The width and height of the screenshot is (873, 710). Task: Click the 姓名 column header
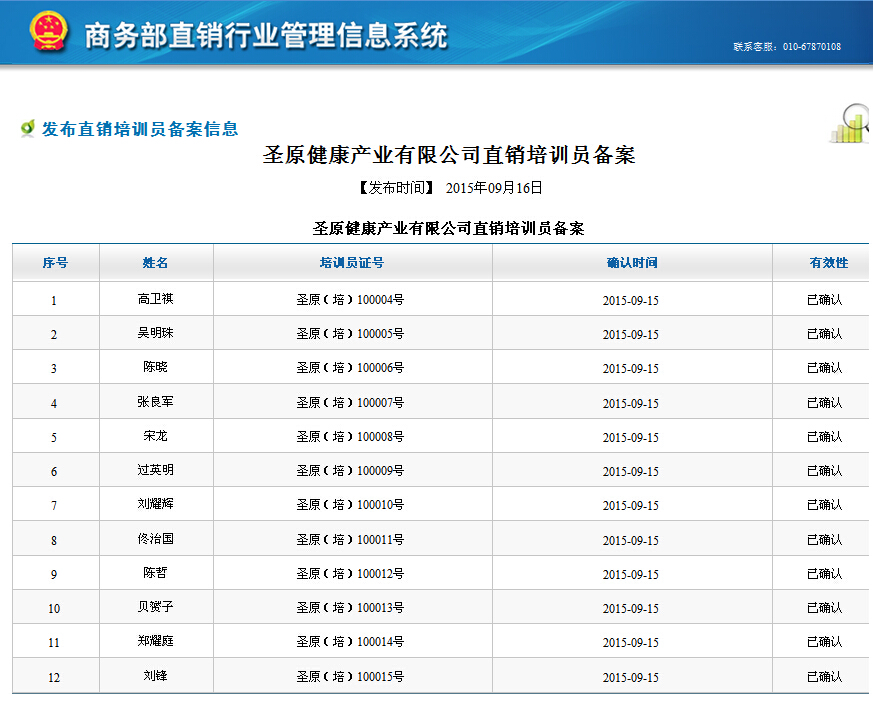(x=156, y=263)
